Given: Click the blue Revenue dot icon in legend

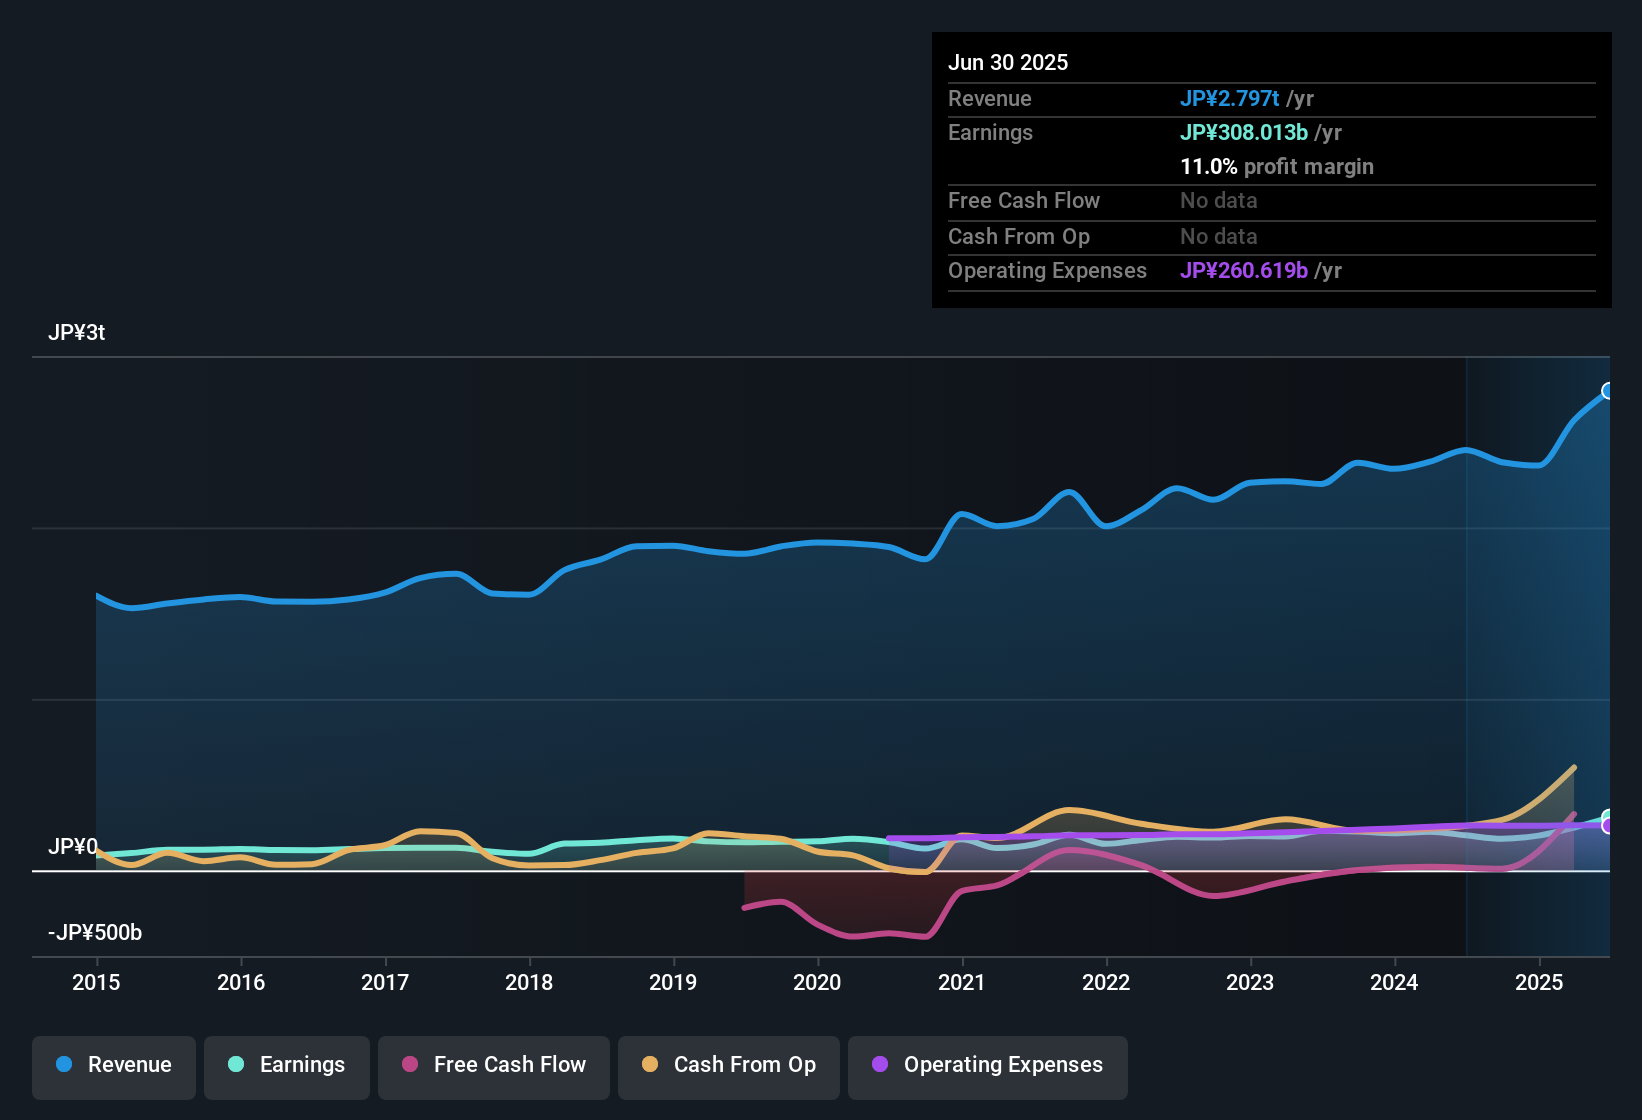Looking at the screenshot, I should point(62,1065).
